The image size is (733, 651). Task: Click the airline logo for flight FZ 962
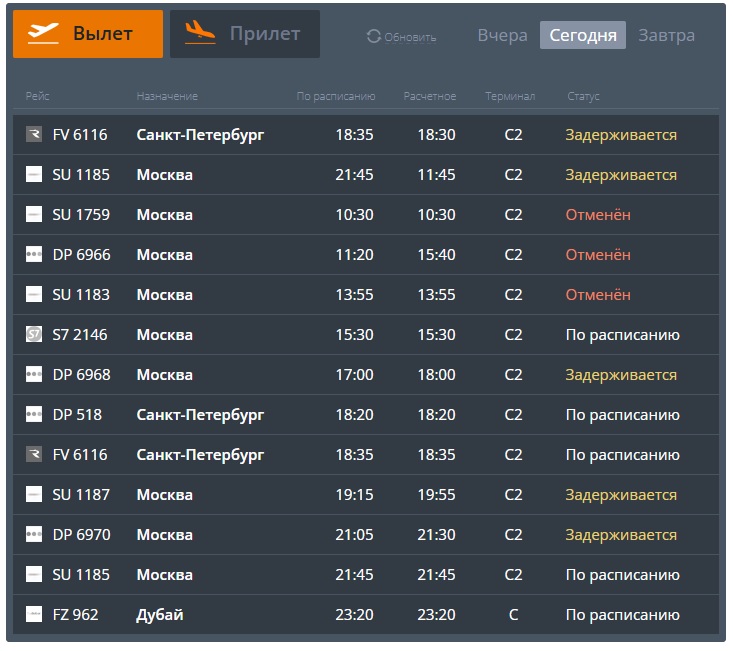point(34,615)
